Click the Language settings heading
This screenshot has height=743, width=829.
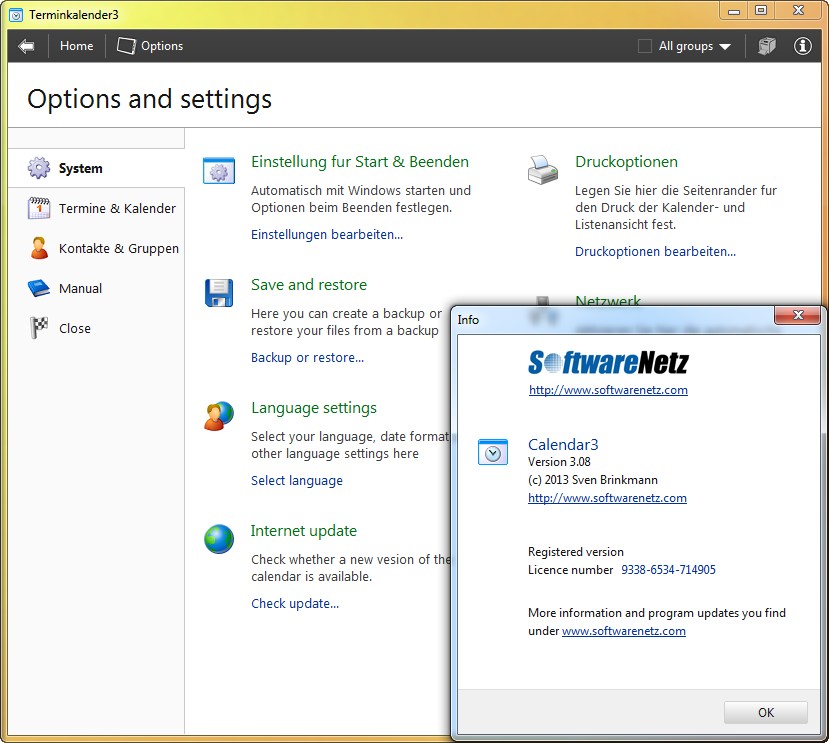coord(314,408)
